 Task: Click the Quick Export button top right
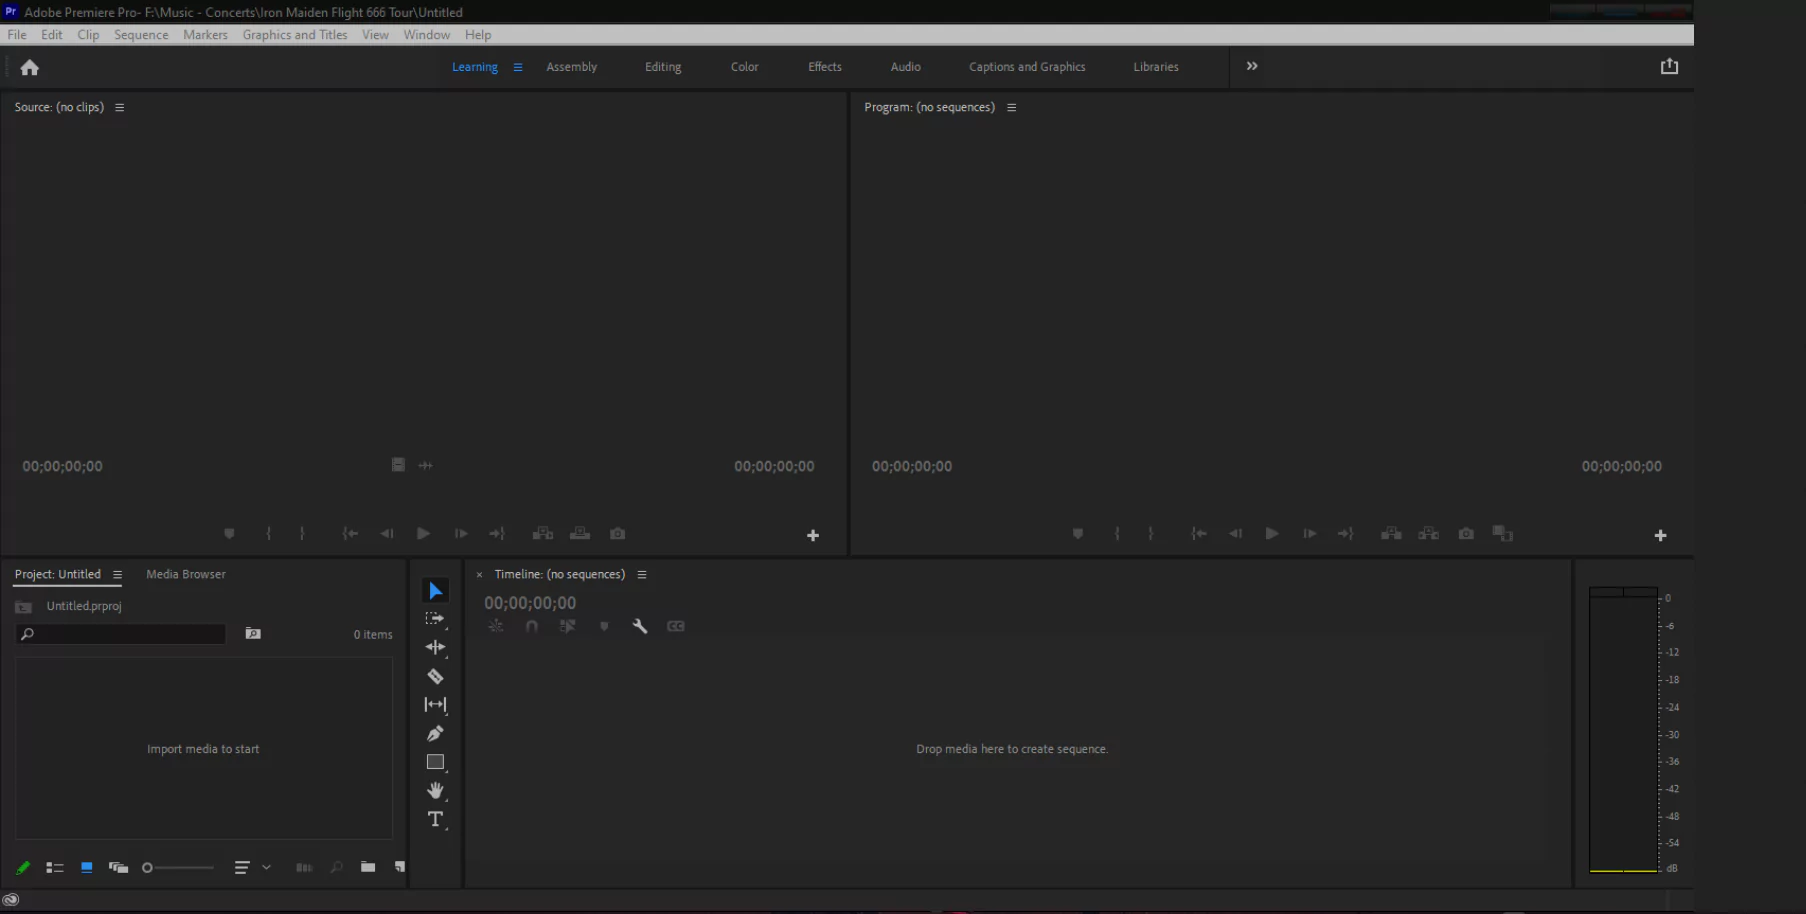[1670, 66]
